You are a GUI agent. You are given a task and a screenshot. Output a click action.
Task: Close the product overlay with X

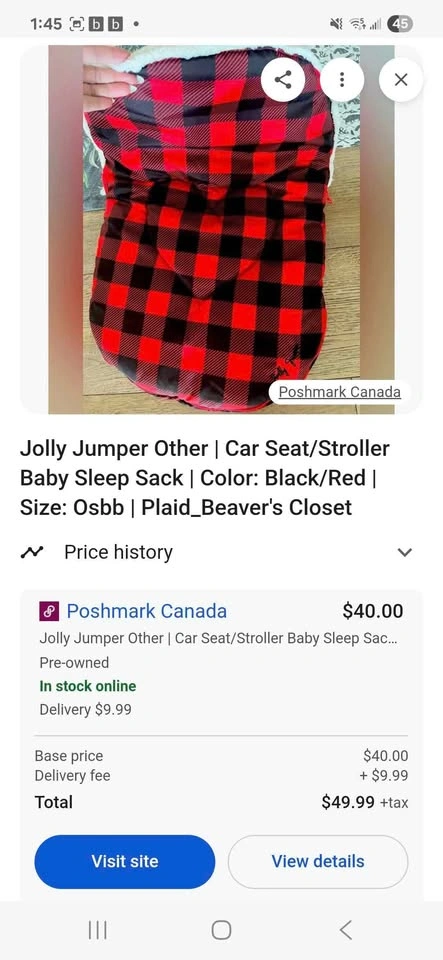click(401, 80)
